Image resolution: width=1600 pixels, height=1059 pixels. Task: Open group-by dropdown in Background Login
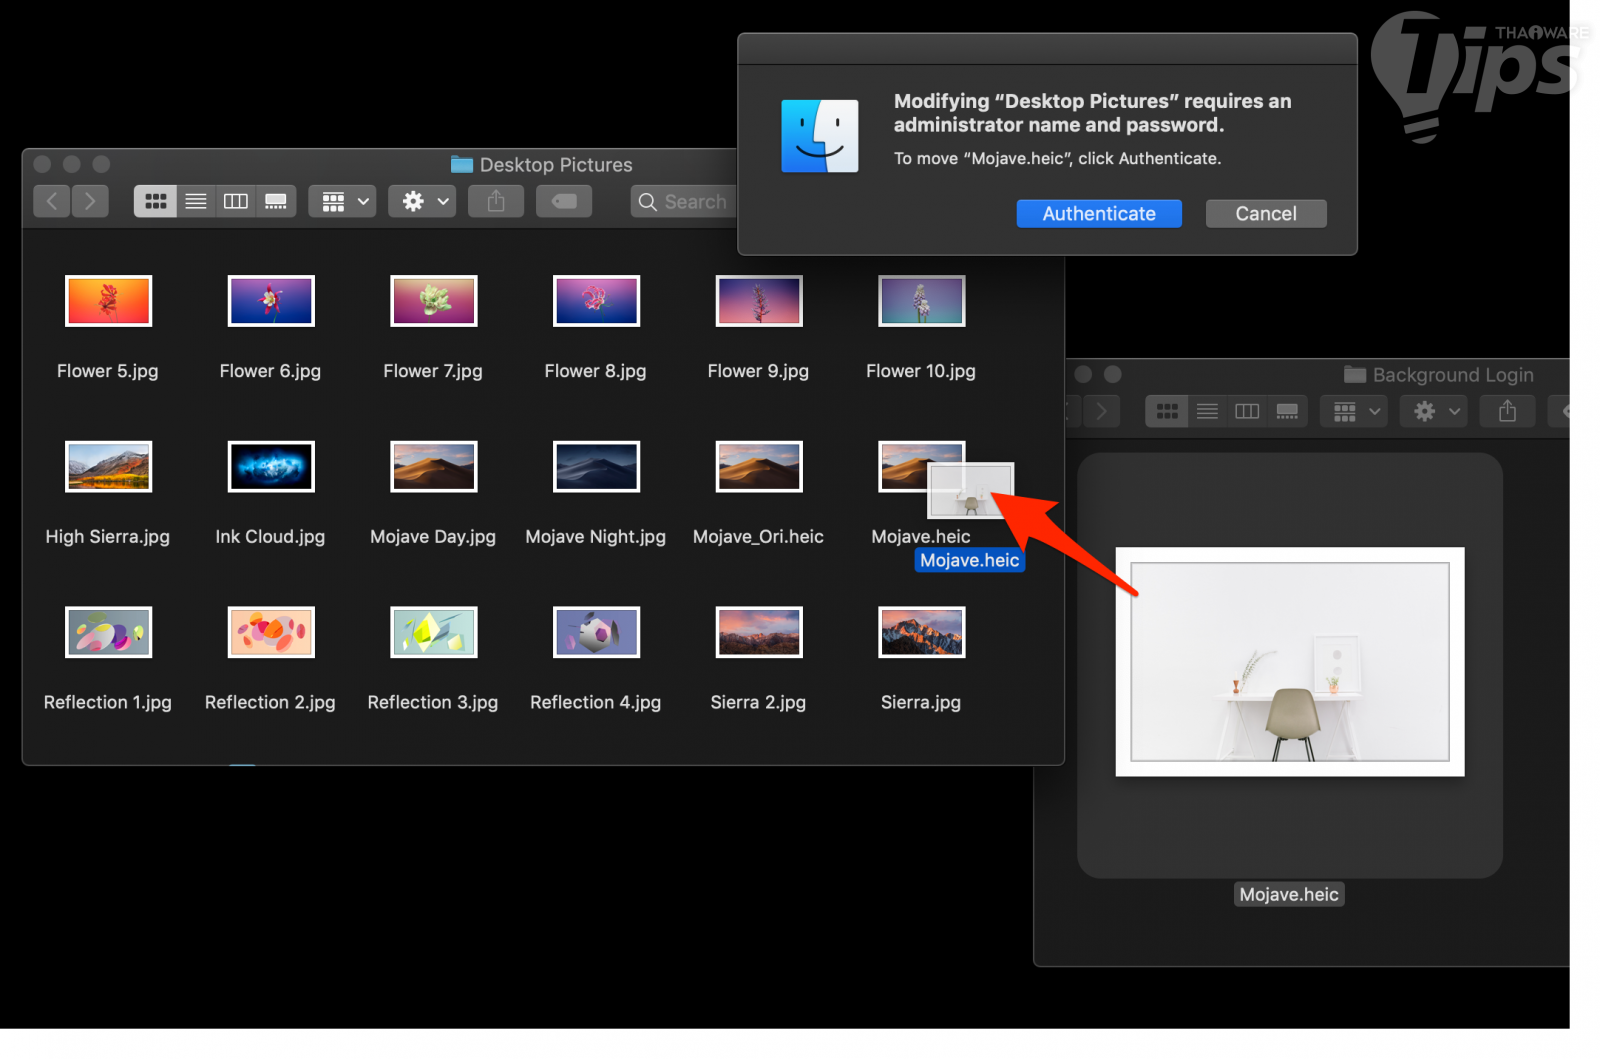(1355, 411)
